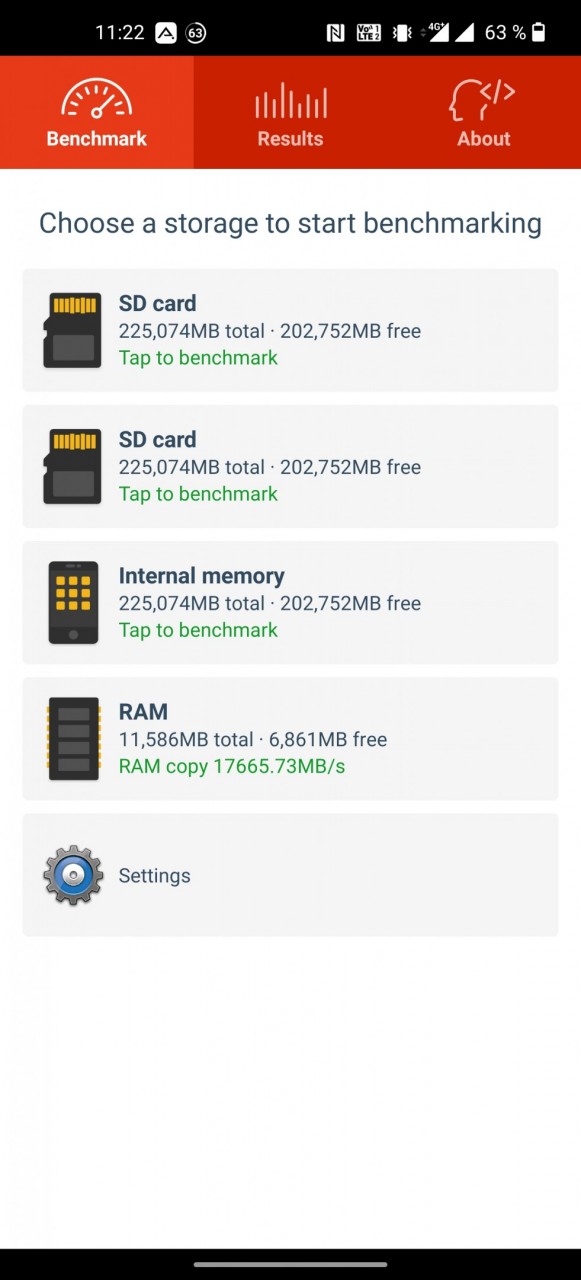Select the Benchmark tab label
The width and height of the screenshot is (581, 1280).
pyautogui.click(x=97, y=139)
